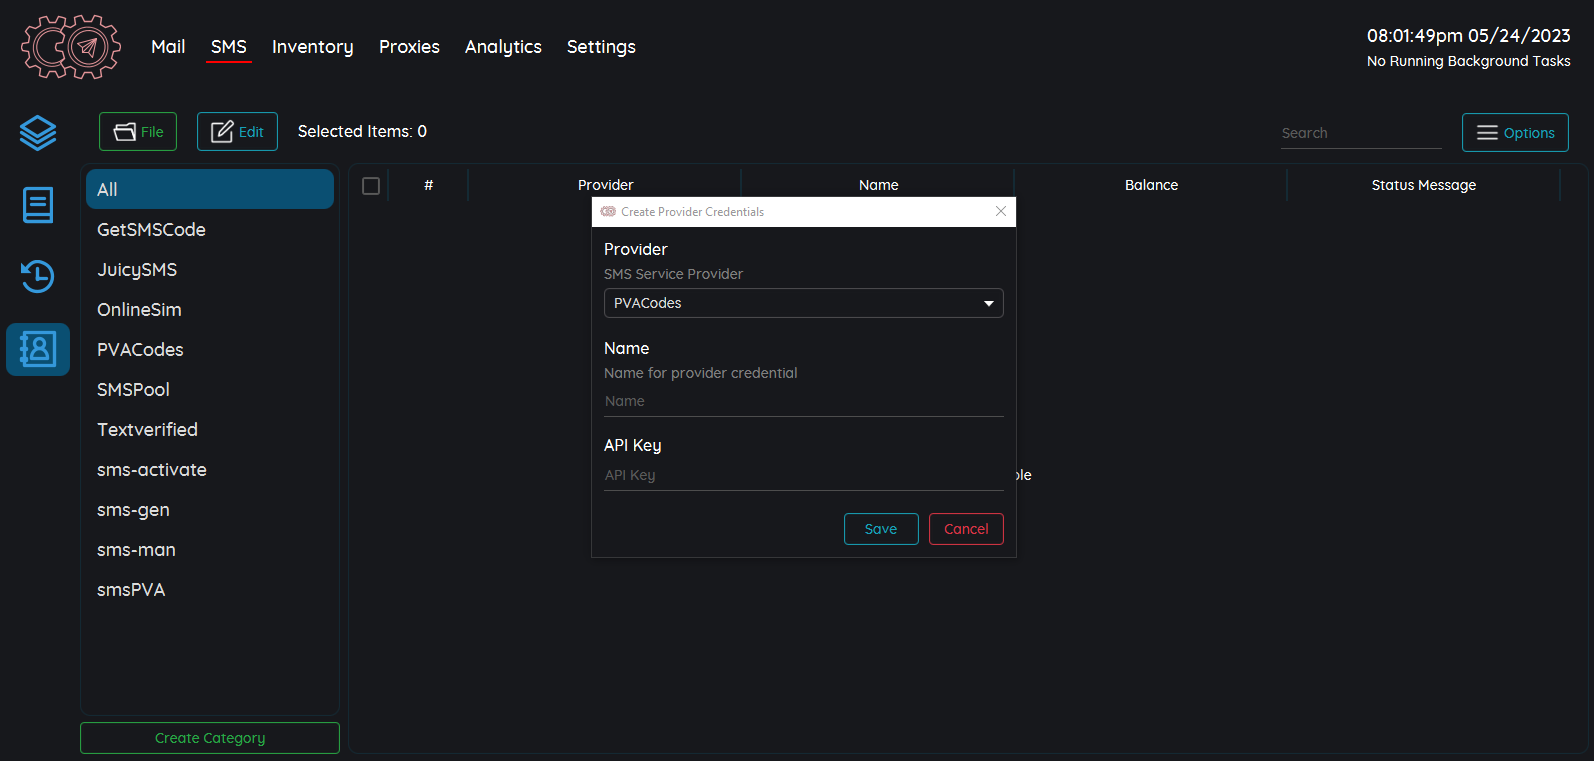Sort by the Status Message column header
This screenshot has height=761, width=1594.
(x=1424, y=185)
